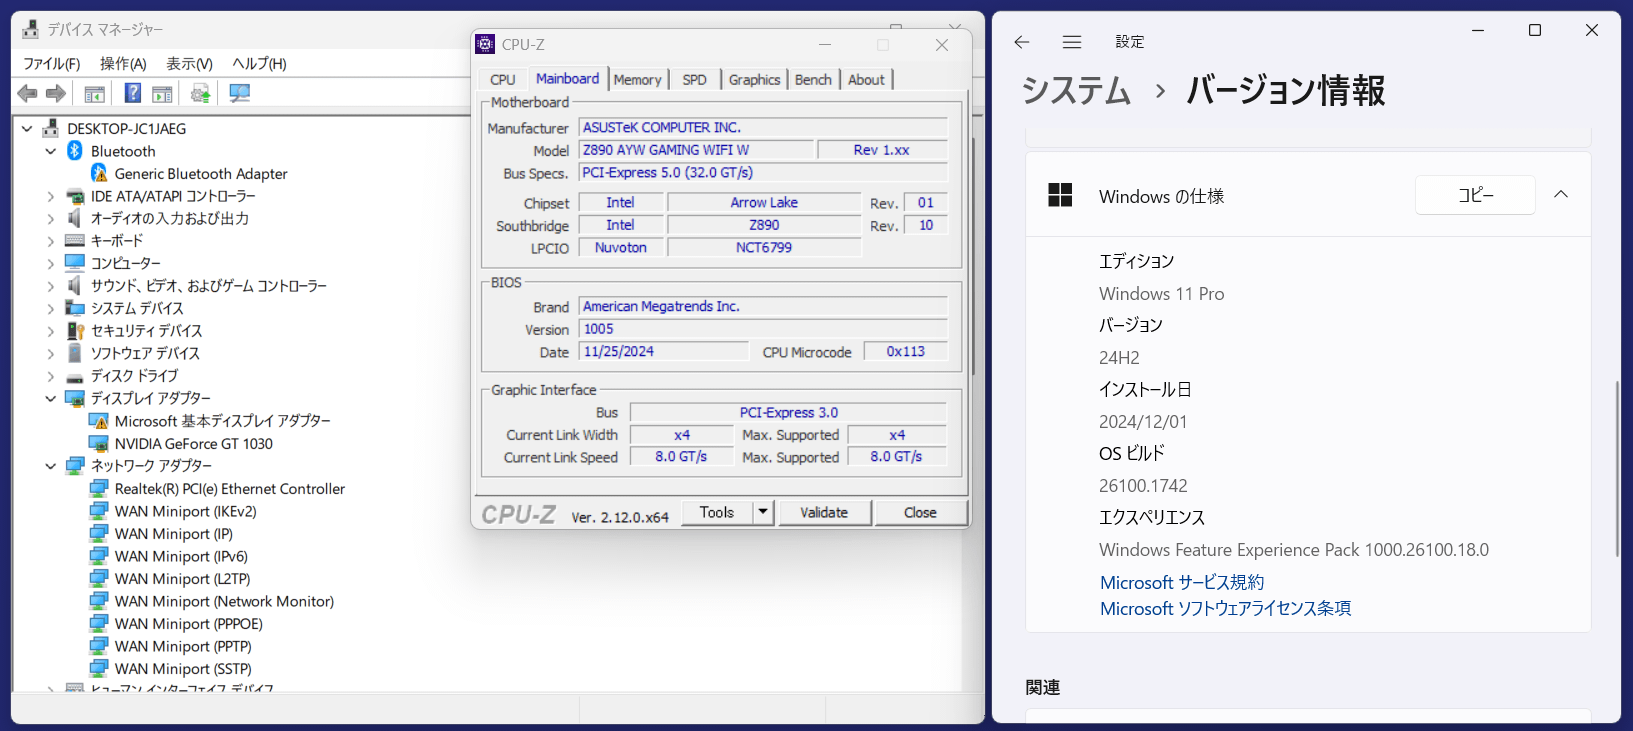This screenshot has width=1633, height=731.
Task: Expand the サウンド、ビデオ、およびゲーム コントローラー node
Action: 51,286
